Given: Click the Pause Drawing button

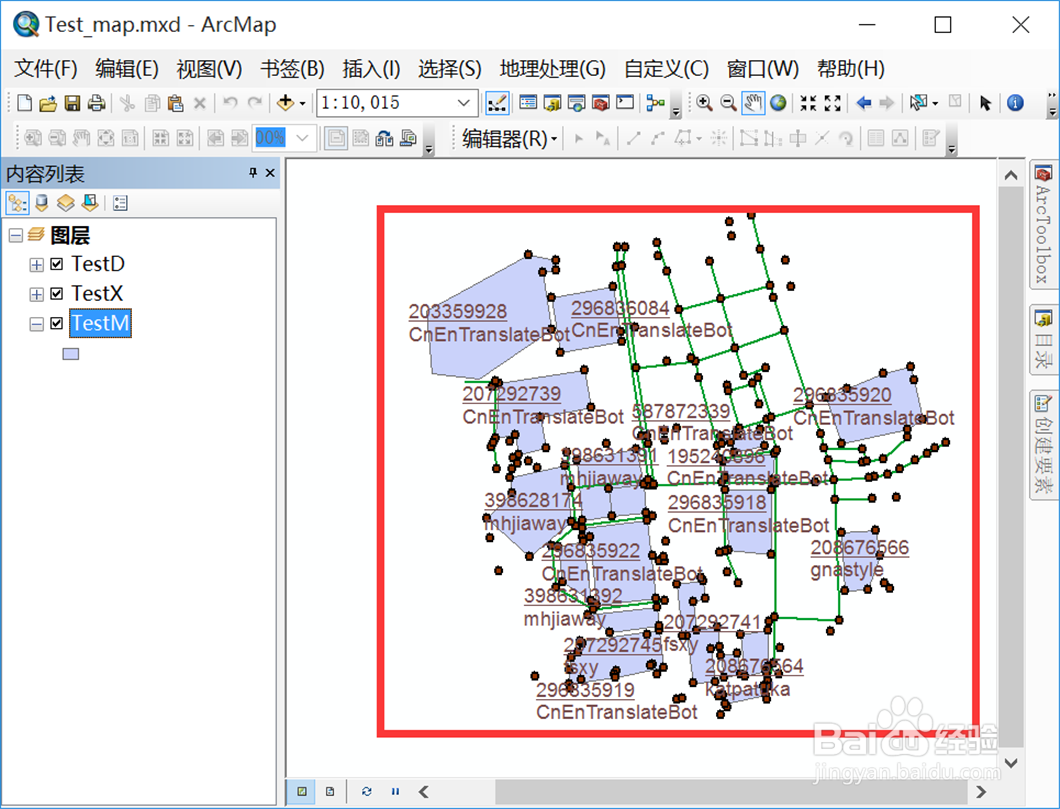Looking at the screenshot, I should pyautogui.click(x=395, y=791).
